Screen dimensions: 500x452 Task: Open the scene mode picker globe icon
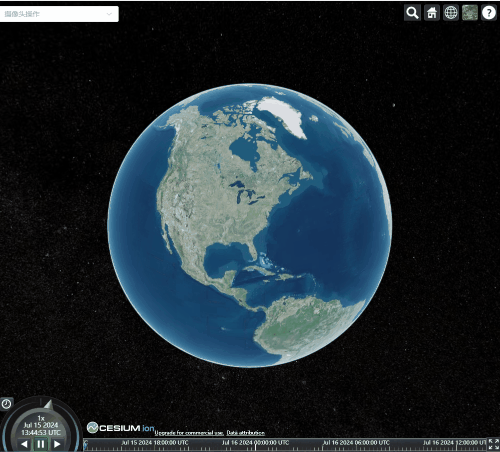coord(451,13)
